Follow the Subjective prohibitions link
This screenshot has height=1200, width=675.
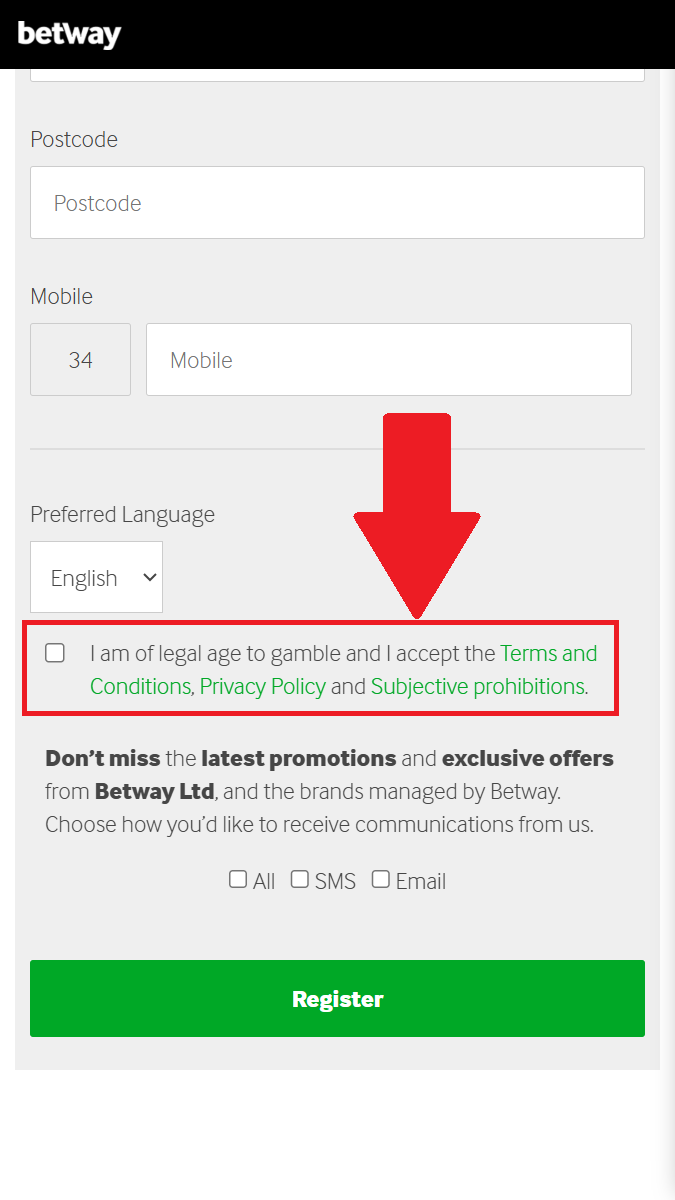click(x=477, y=687)
